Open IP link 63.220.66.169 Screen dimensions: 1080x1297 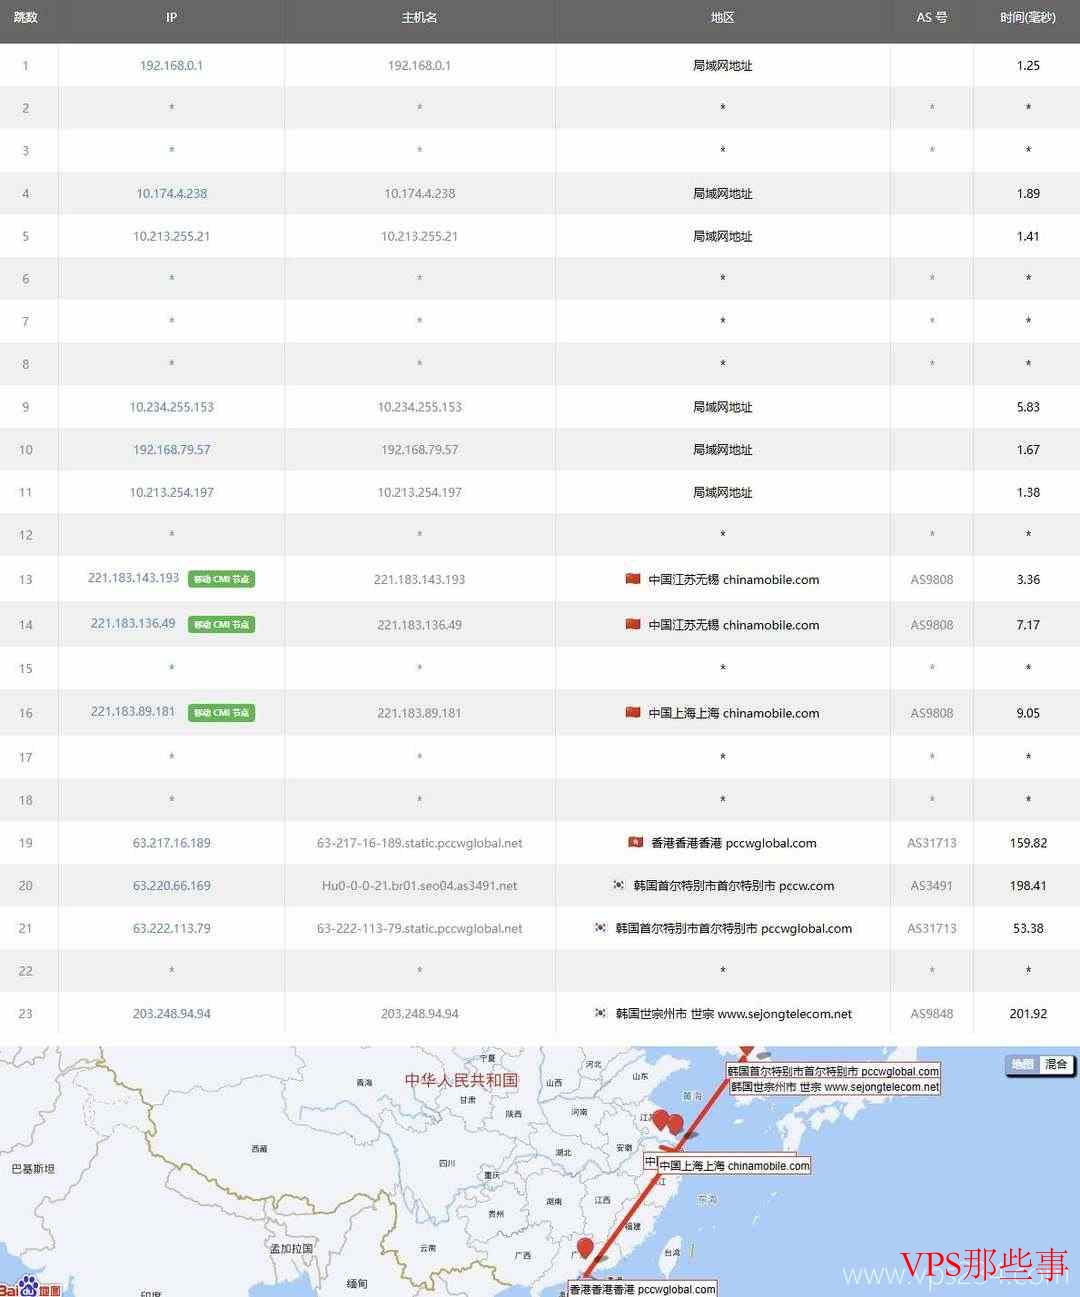tap(171, 885)
